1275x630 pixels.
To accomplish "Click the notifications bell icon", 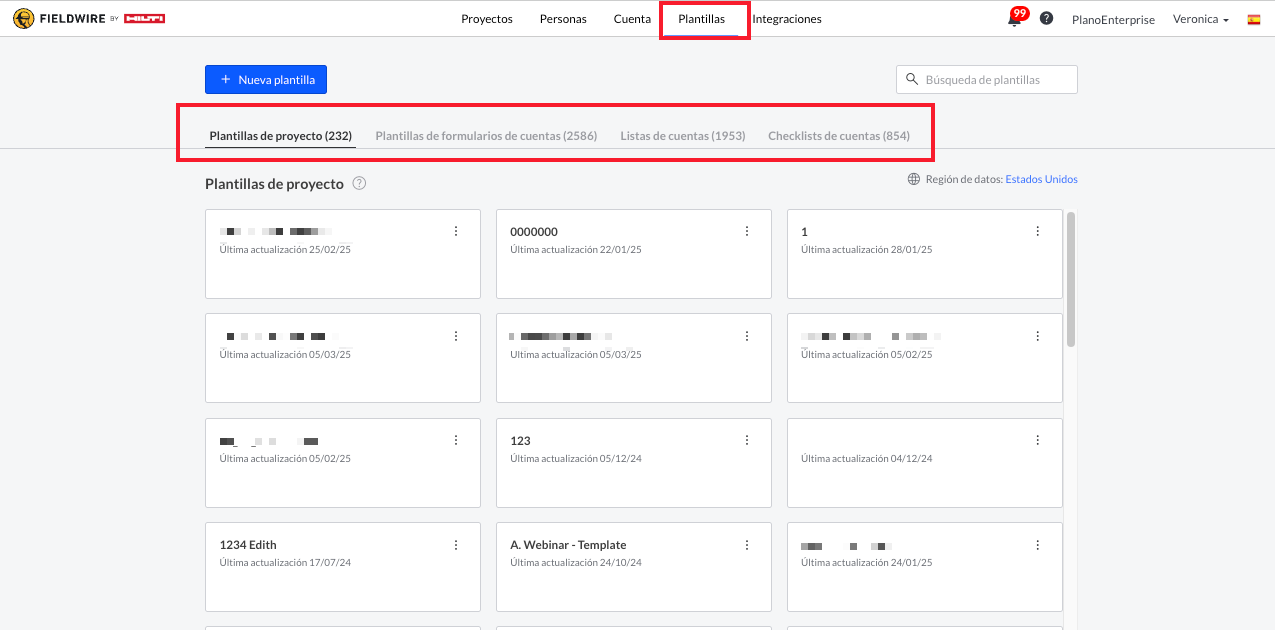I will pyautogui.click(x=1014, y=20).
